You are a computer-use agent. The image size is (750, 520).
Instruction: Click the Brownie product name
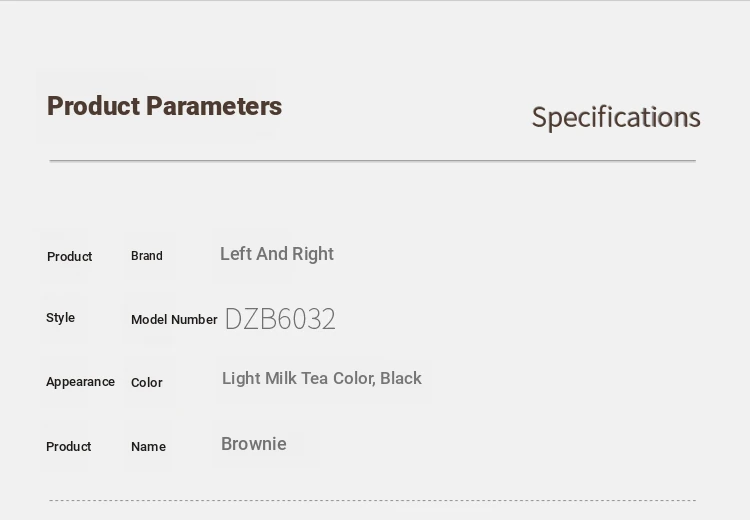coord(254,444)
